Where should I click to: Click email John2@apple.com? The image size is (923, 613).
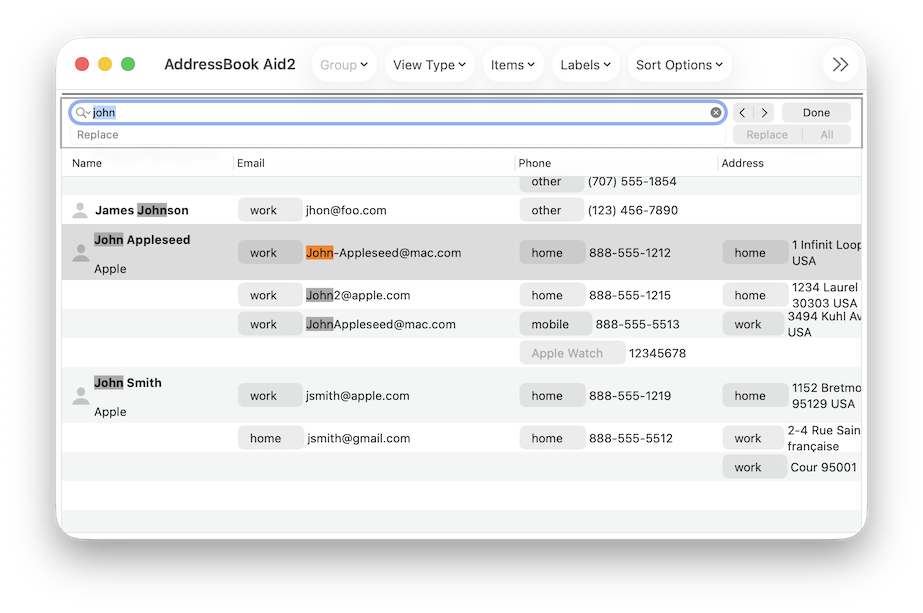point(358,295)
